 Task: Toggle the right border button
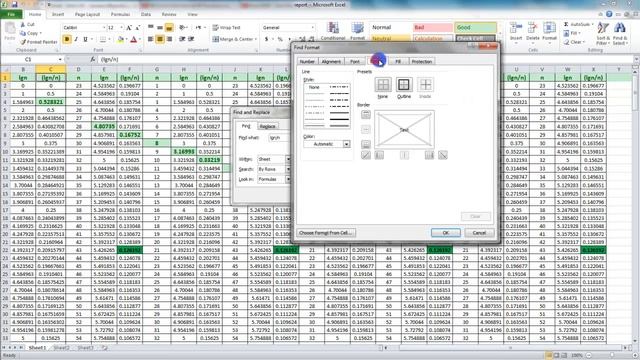429,155
